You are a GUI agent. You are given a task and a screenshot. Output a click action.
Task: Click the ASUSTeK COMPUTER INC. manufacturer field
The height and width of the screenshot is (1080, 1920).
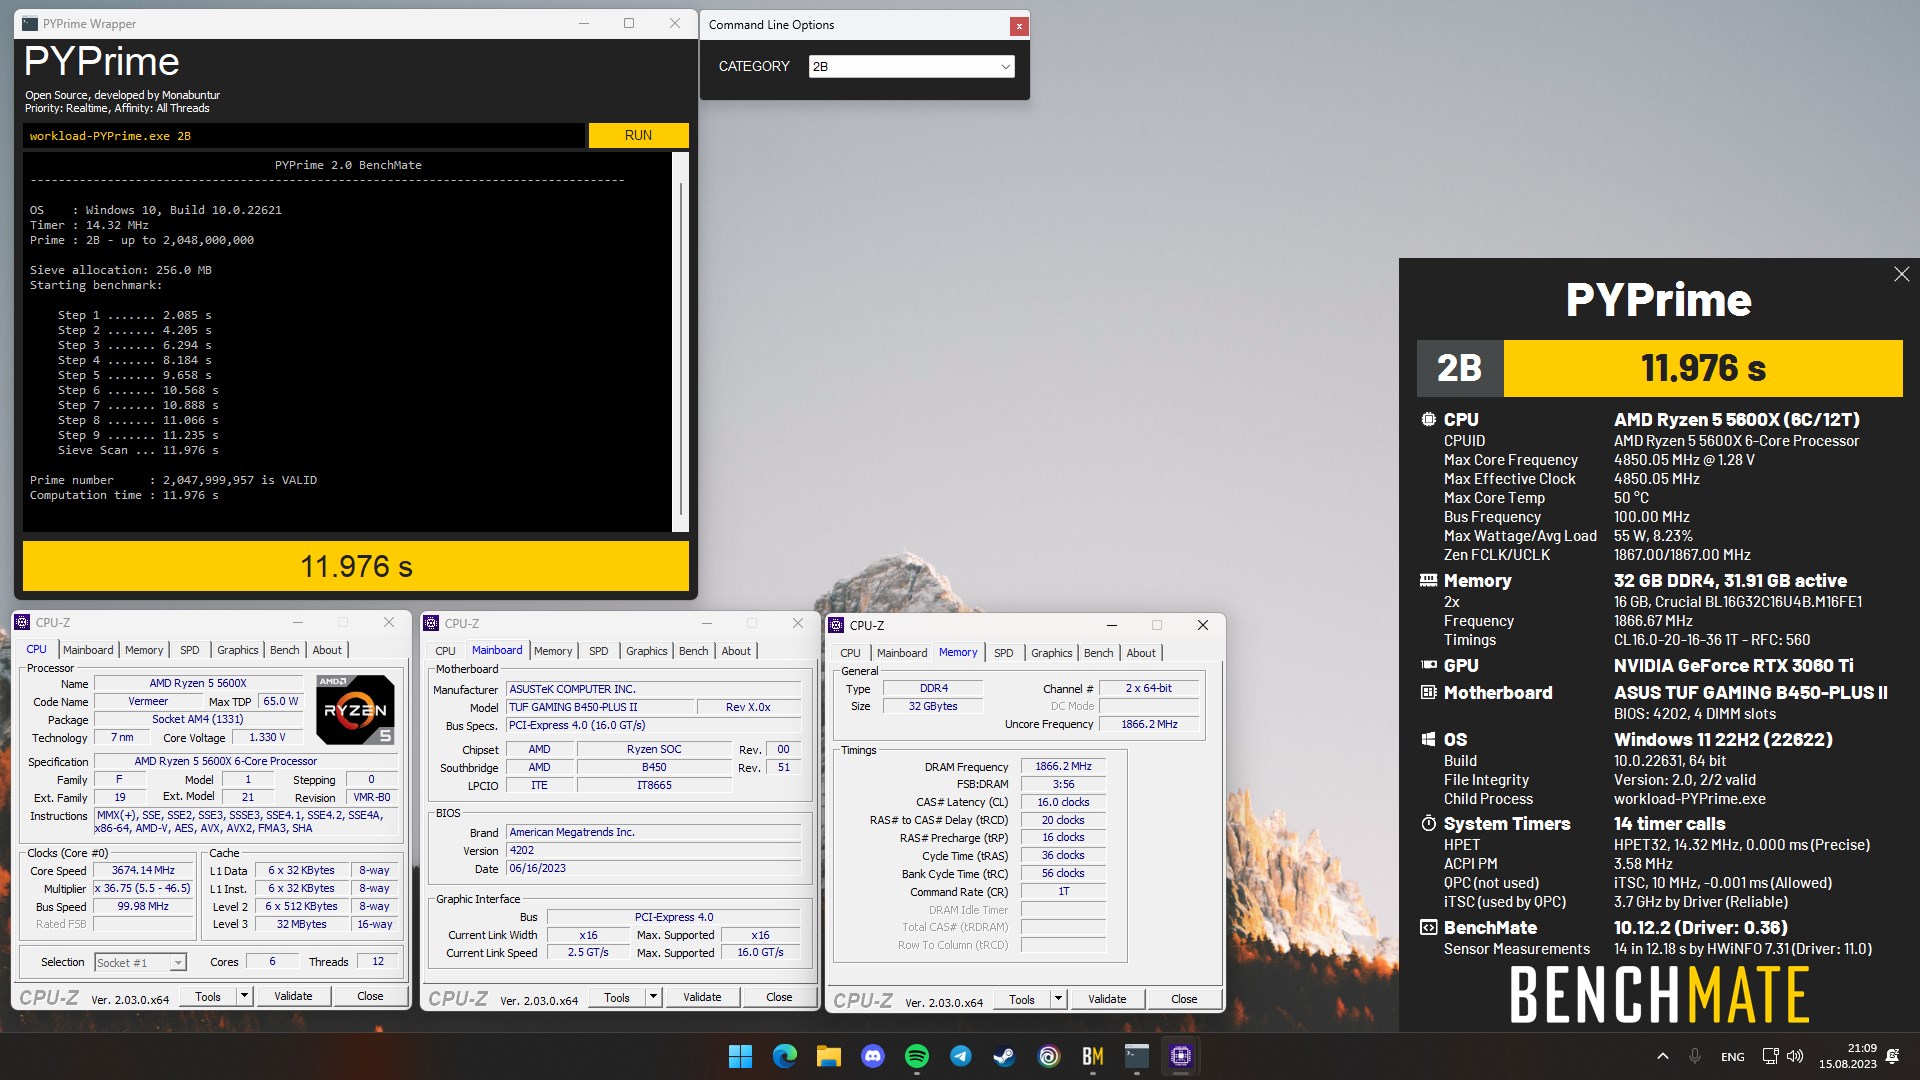pos(654,689)
